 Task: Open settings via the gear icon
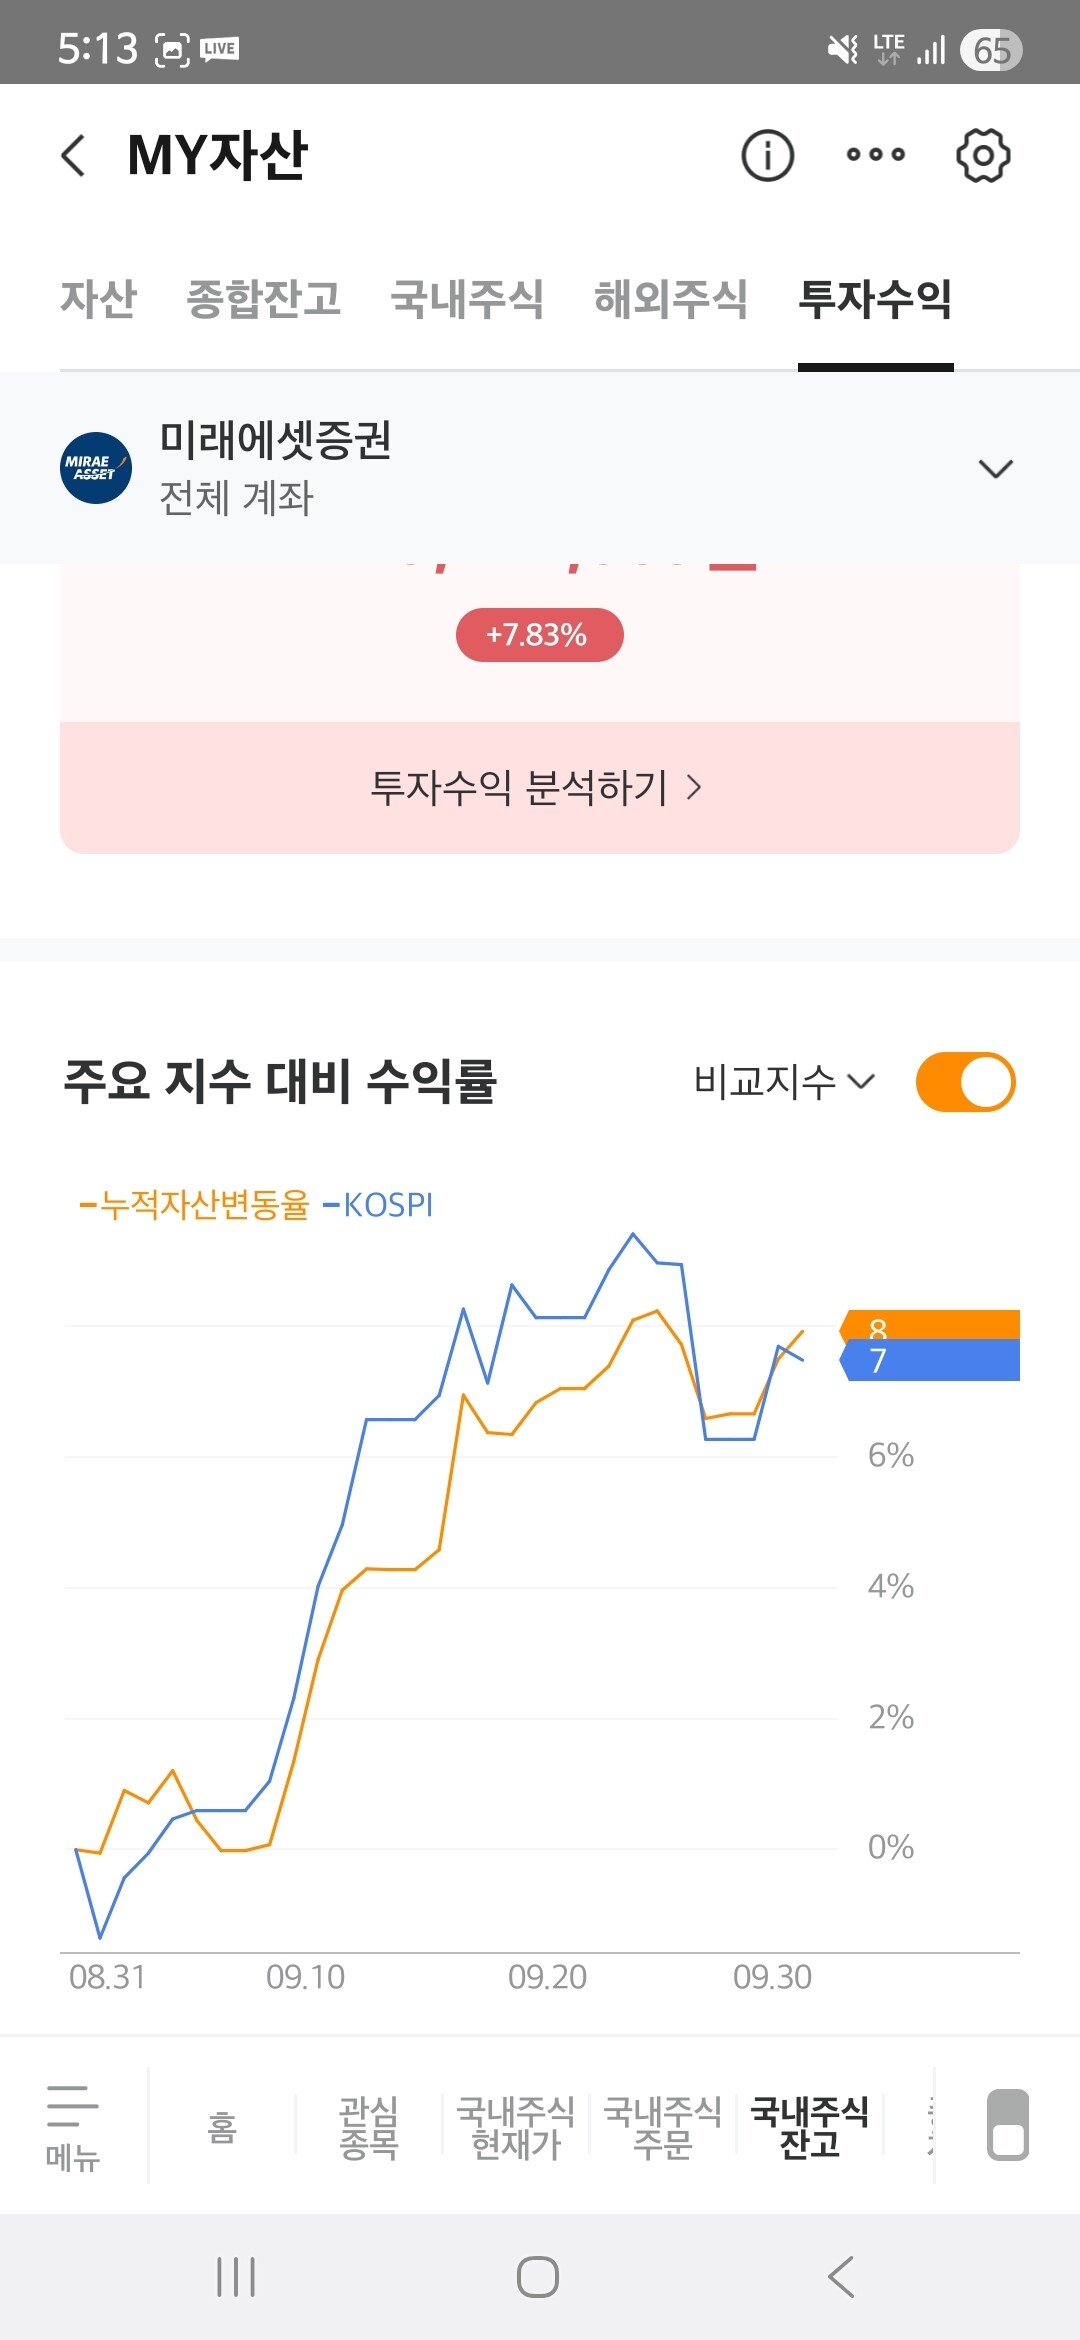pos(983,156)
